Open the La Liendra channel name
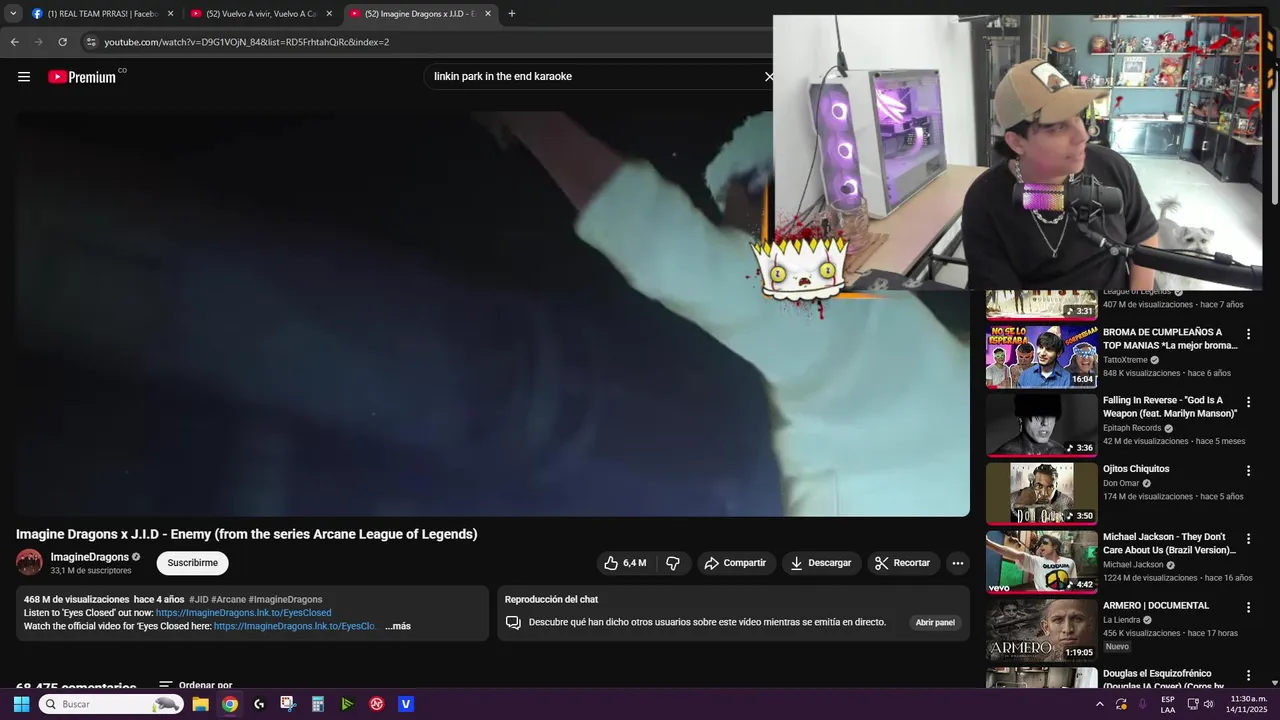The width and height of the screenshot is (1280, 720). coord(1121,620)
